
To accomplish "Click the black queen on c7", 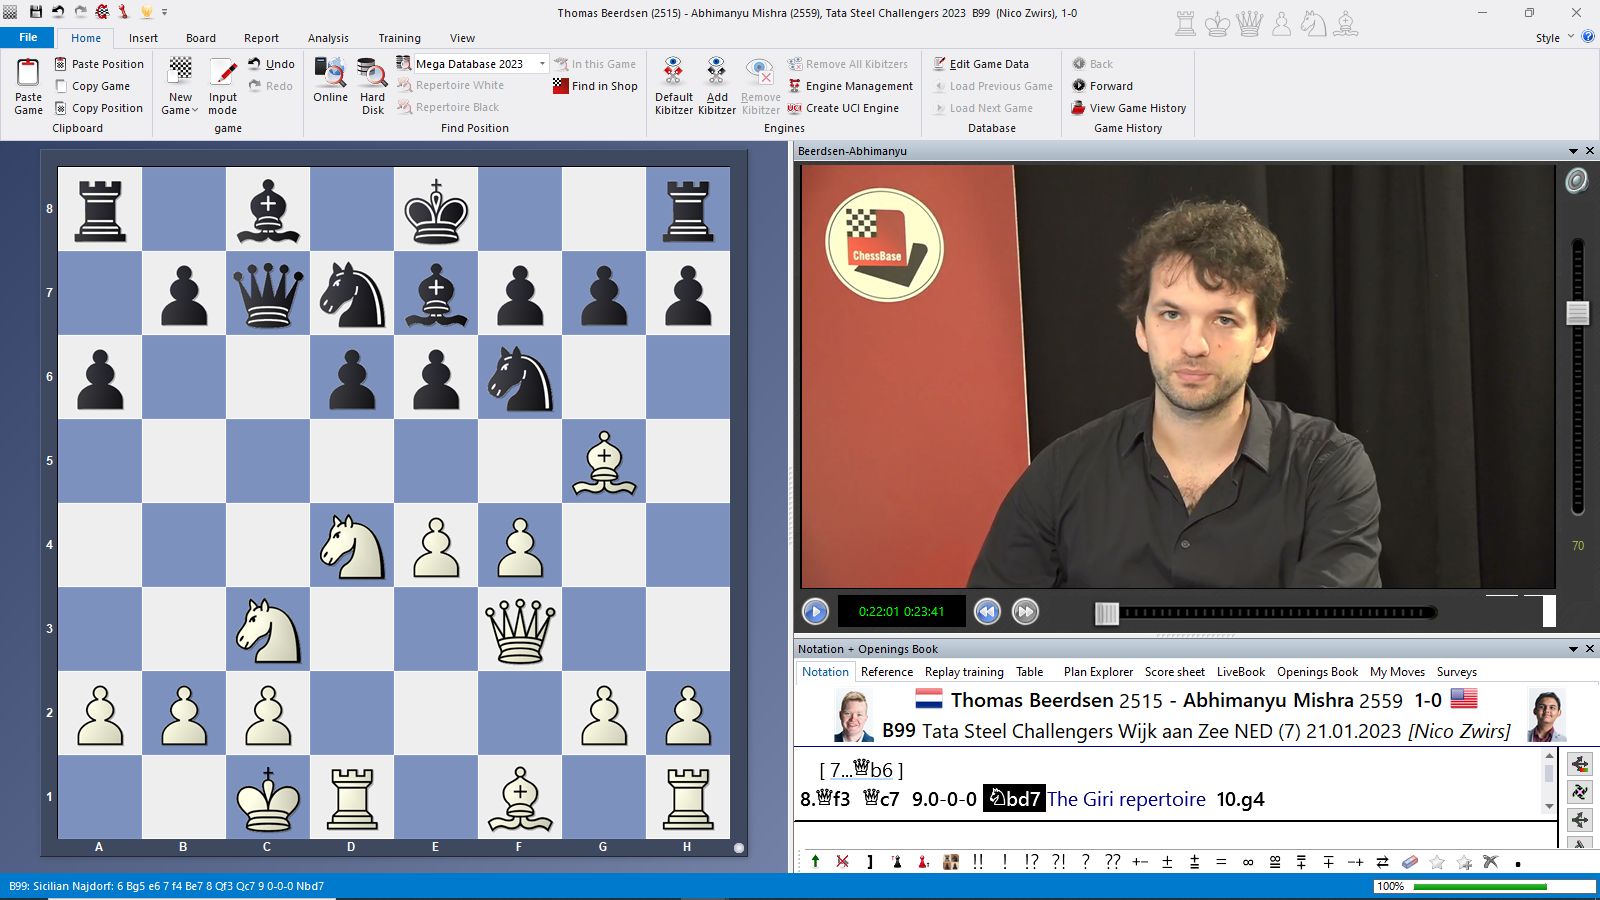I will (x=268, y=294).
